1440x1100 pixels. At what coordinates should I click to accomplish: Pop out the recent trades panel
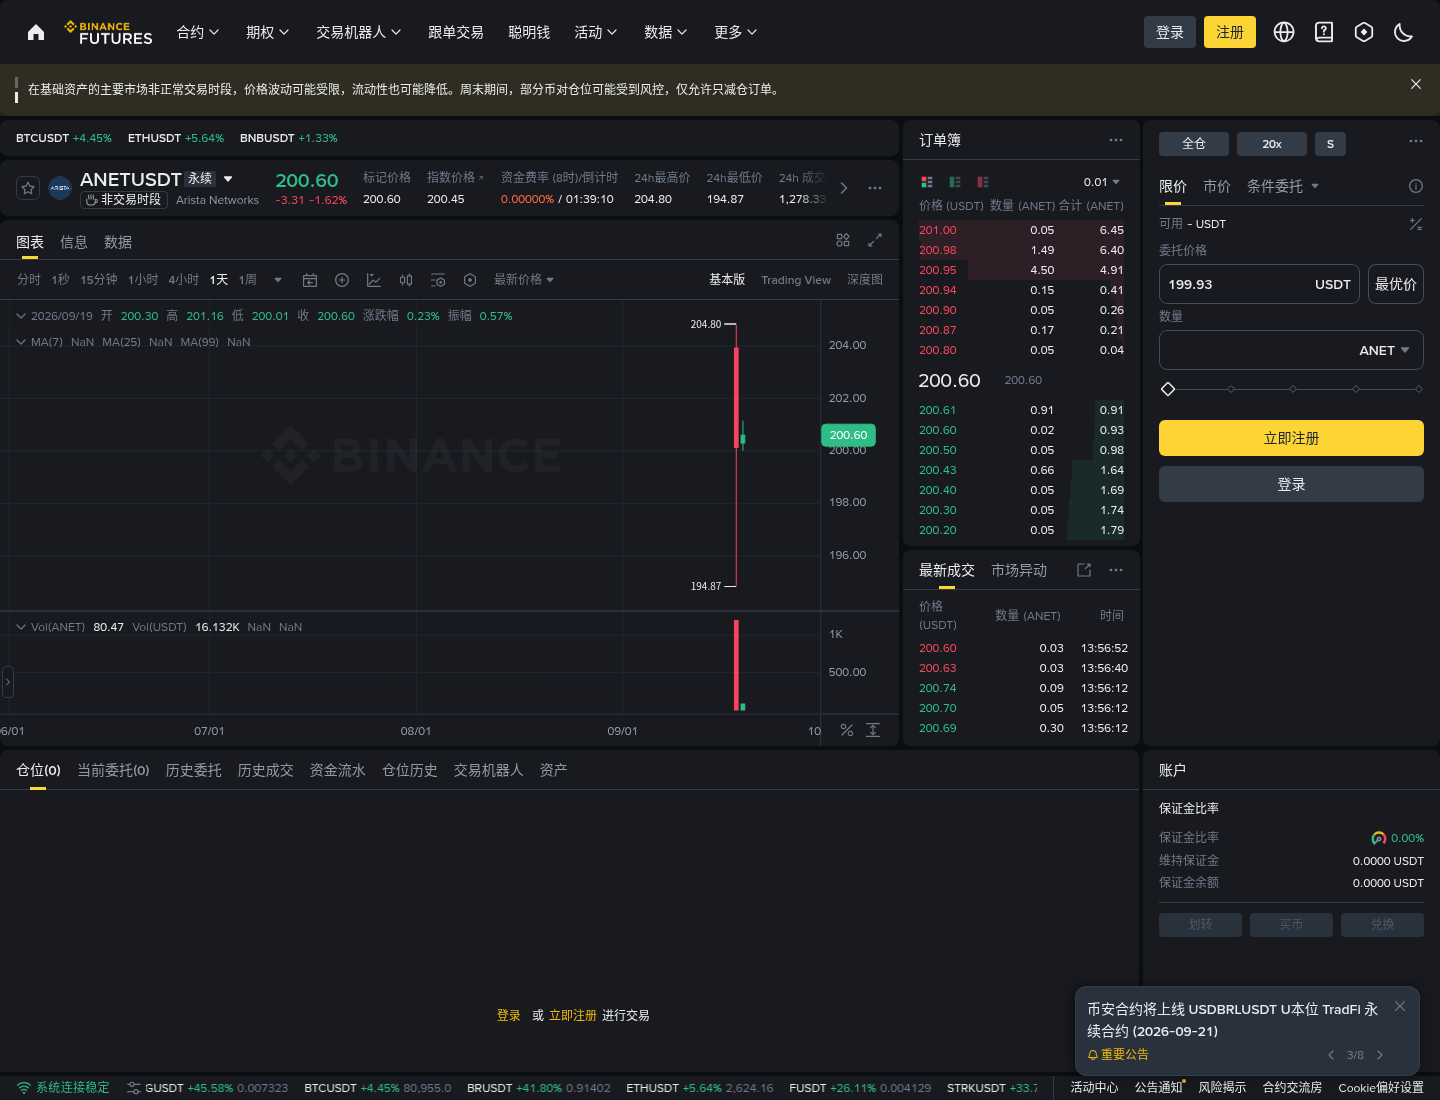click(1084, 570)
